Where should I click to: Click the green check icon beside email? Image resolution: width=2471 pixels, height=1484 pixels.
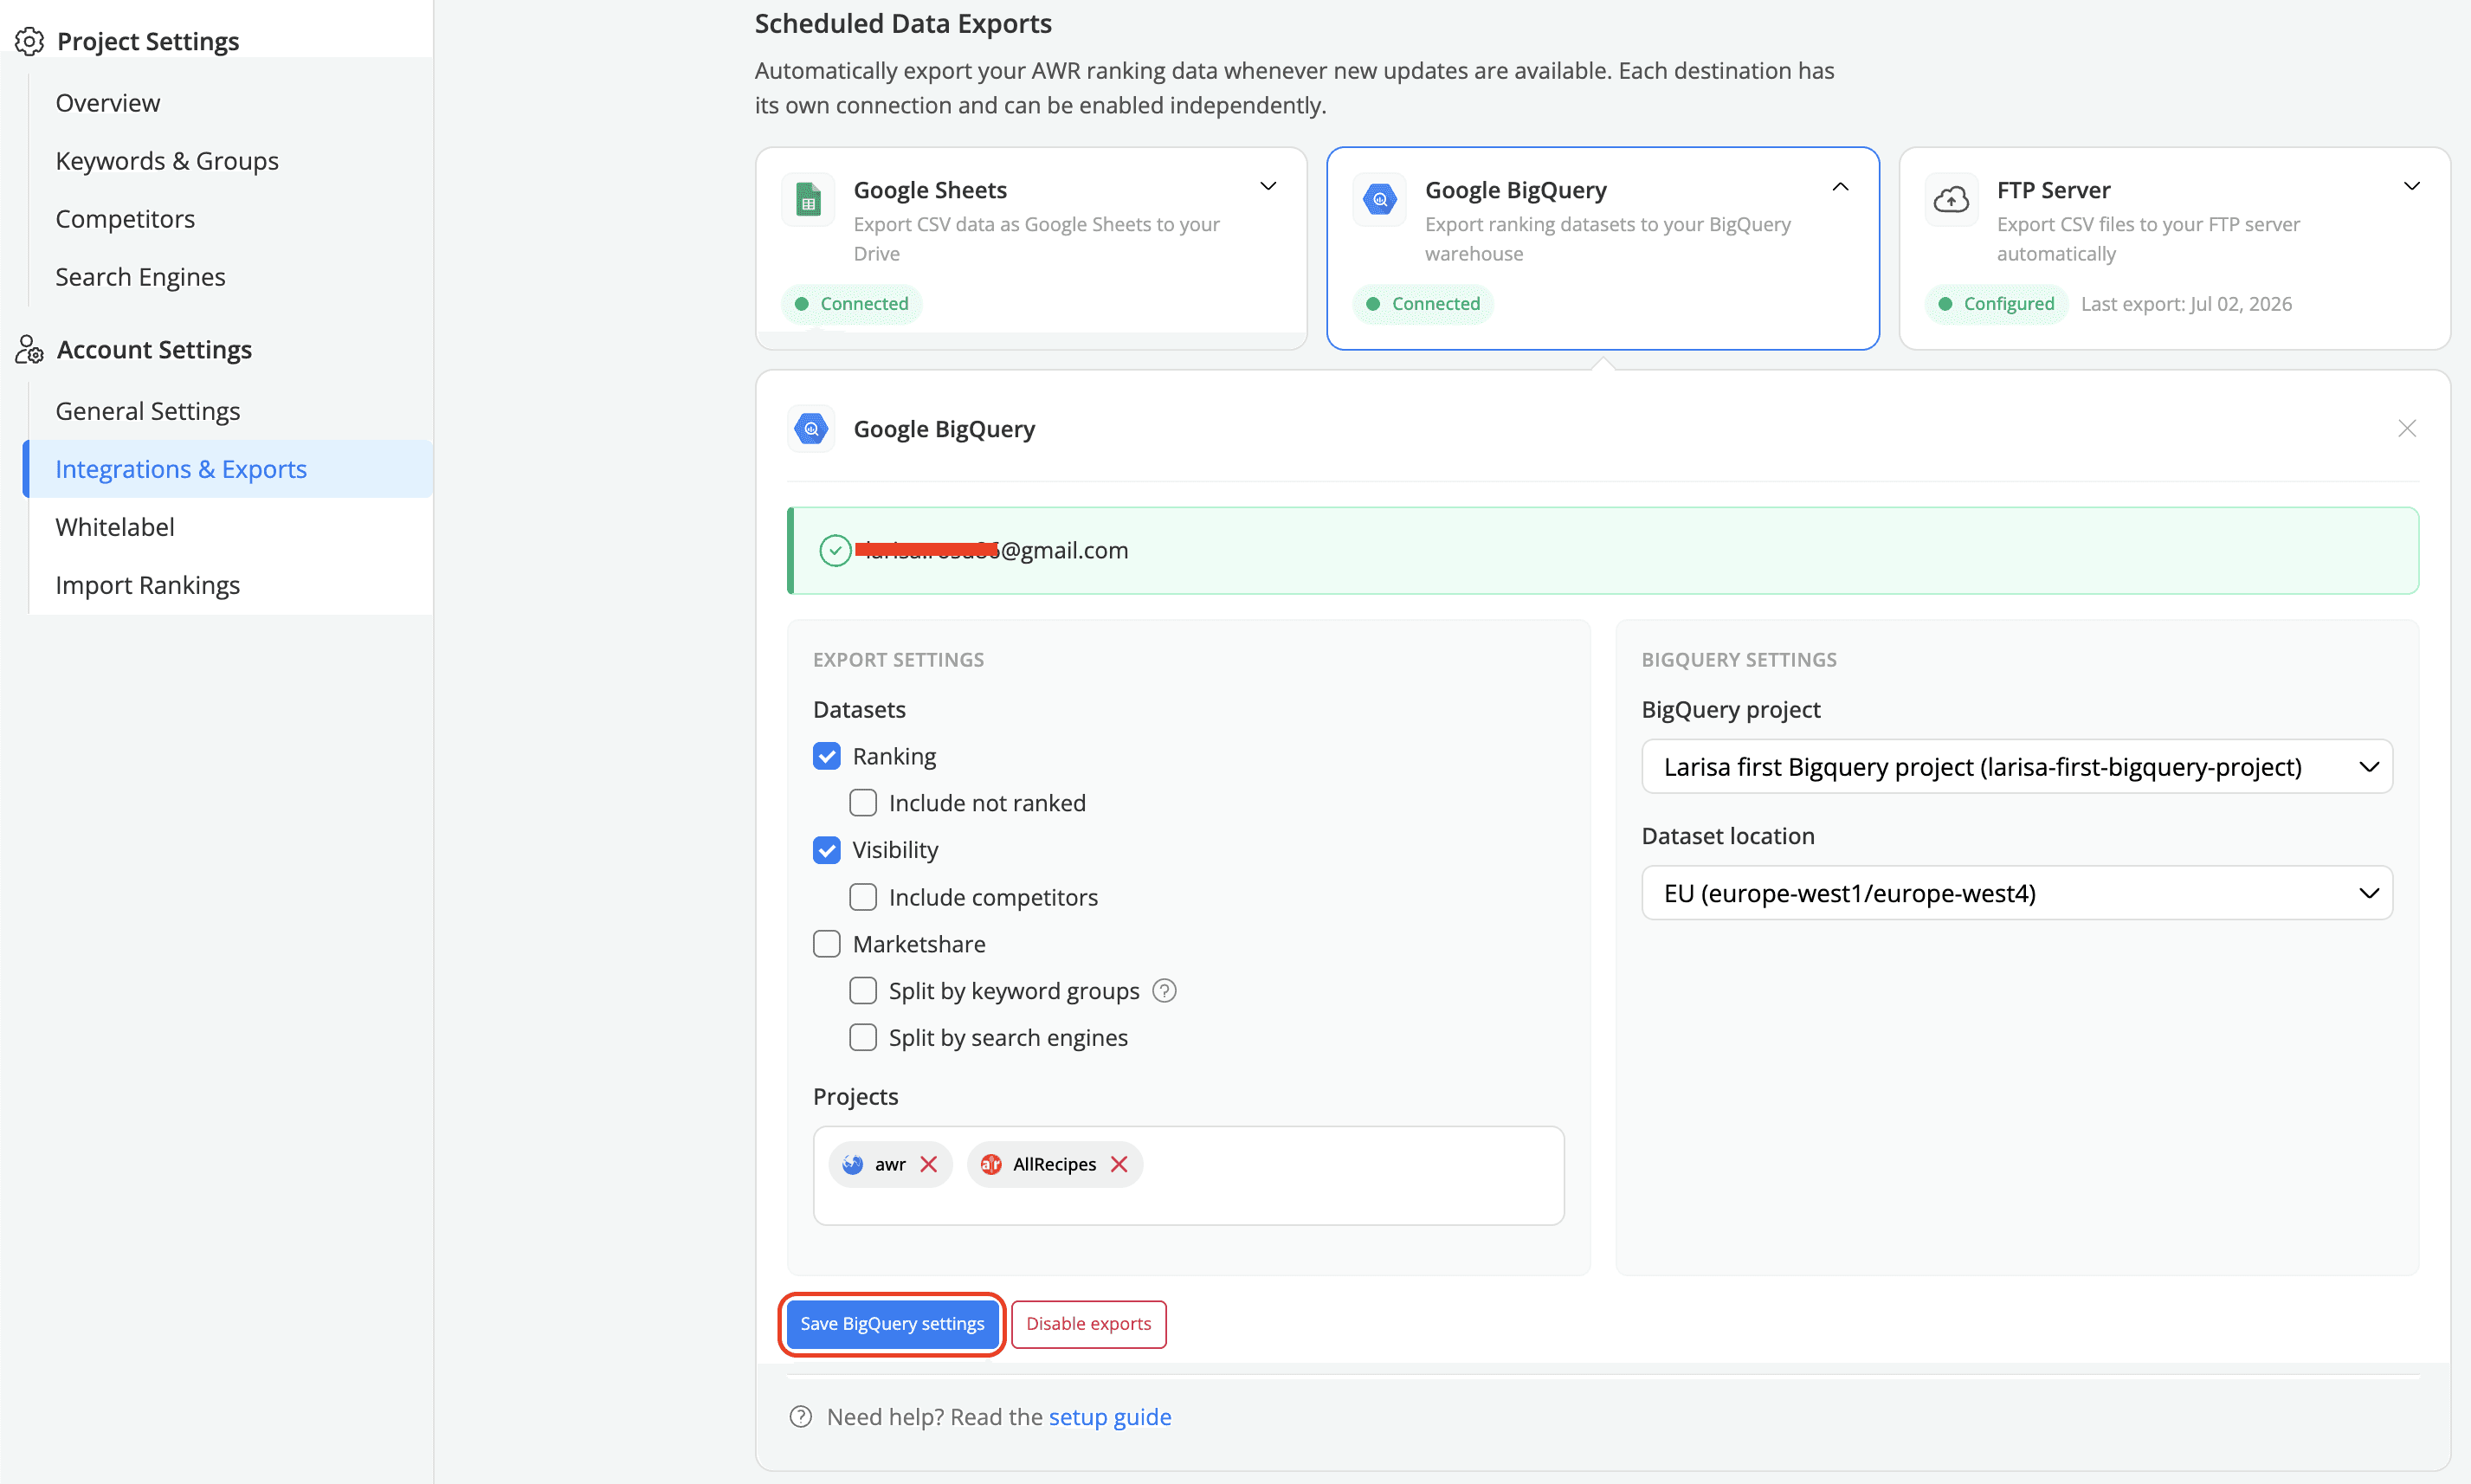click(835, 550)
